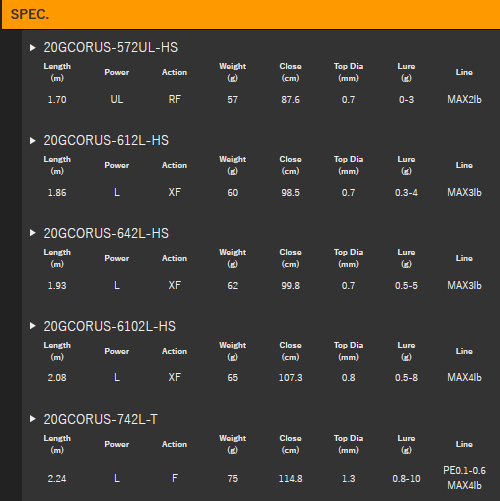Click the triangle marker beside 20GCORUS-6102L-HS

(x=33, y=326)
